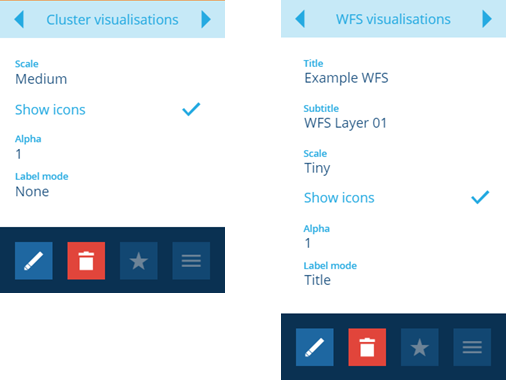Go to the previous panel from Cluster visualisations
506x380 pixels.
coord(19,19)
